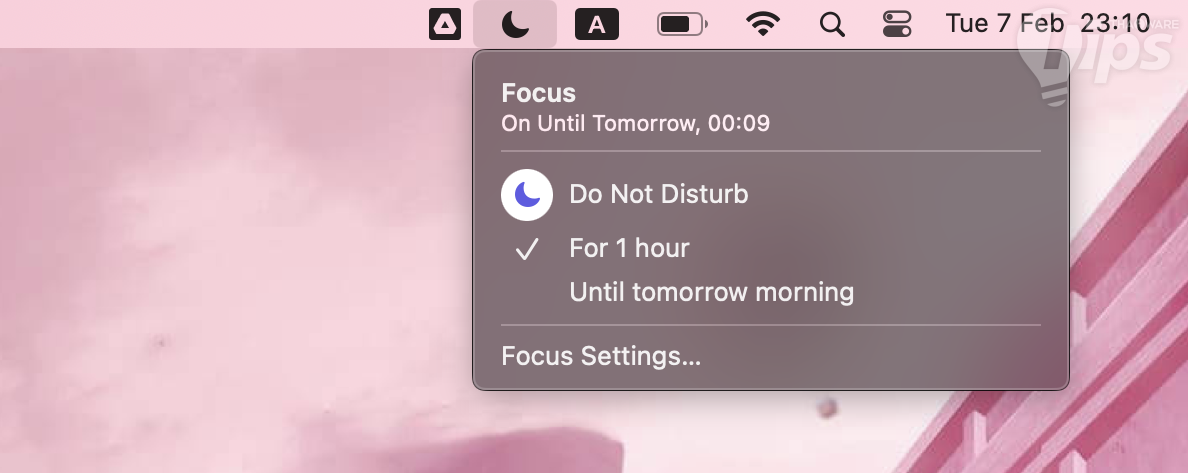Image resolution: width=1188 pixels, height=473 pixels.
Task: Choose "Until tomorrow morning" duration
Action: (x=711, y=293)
